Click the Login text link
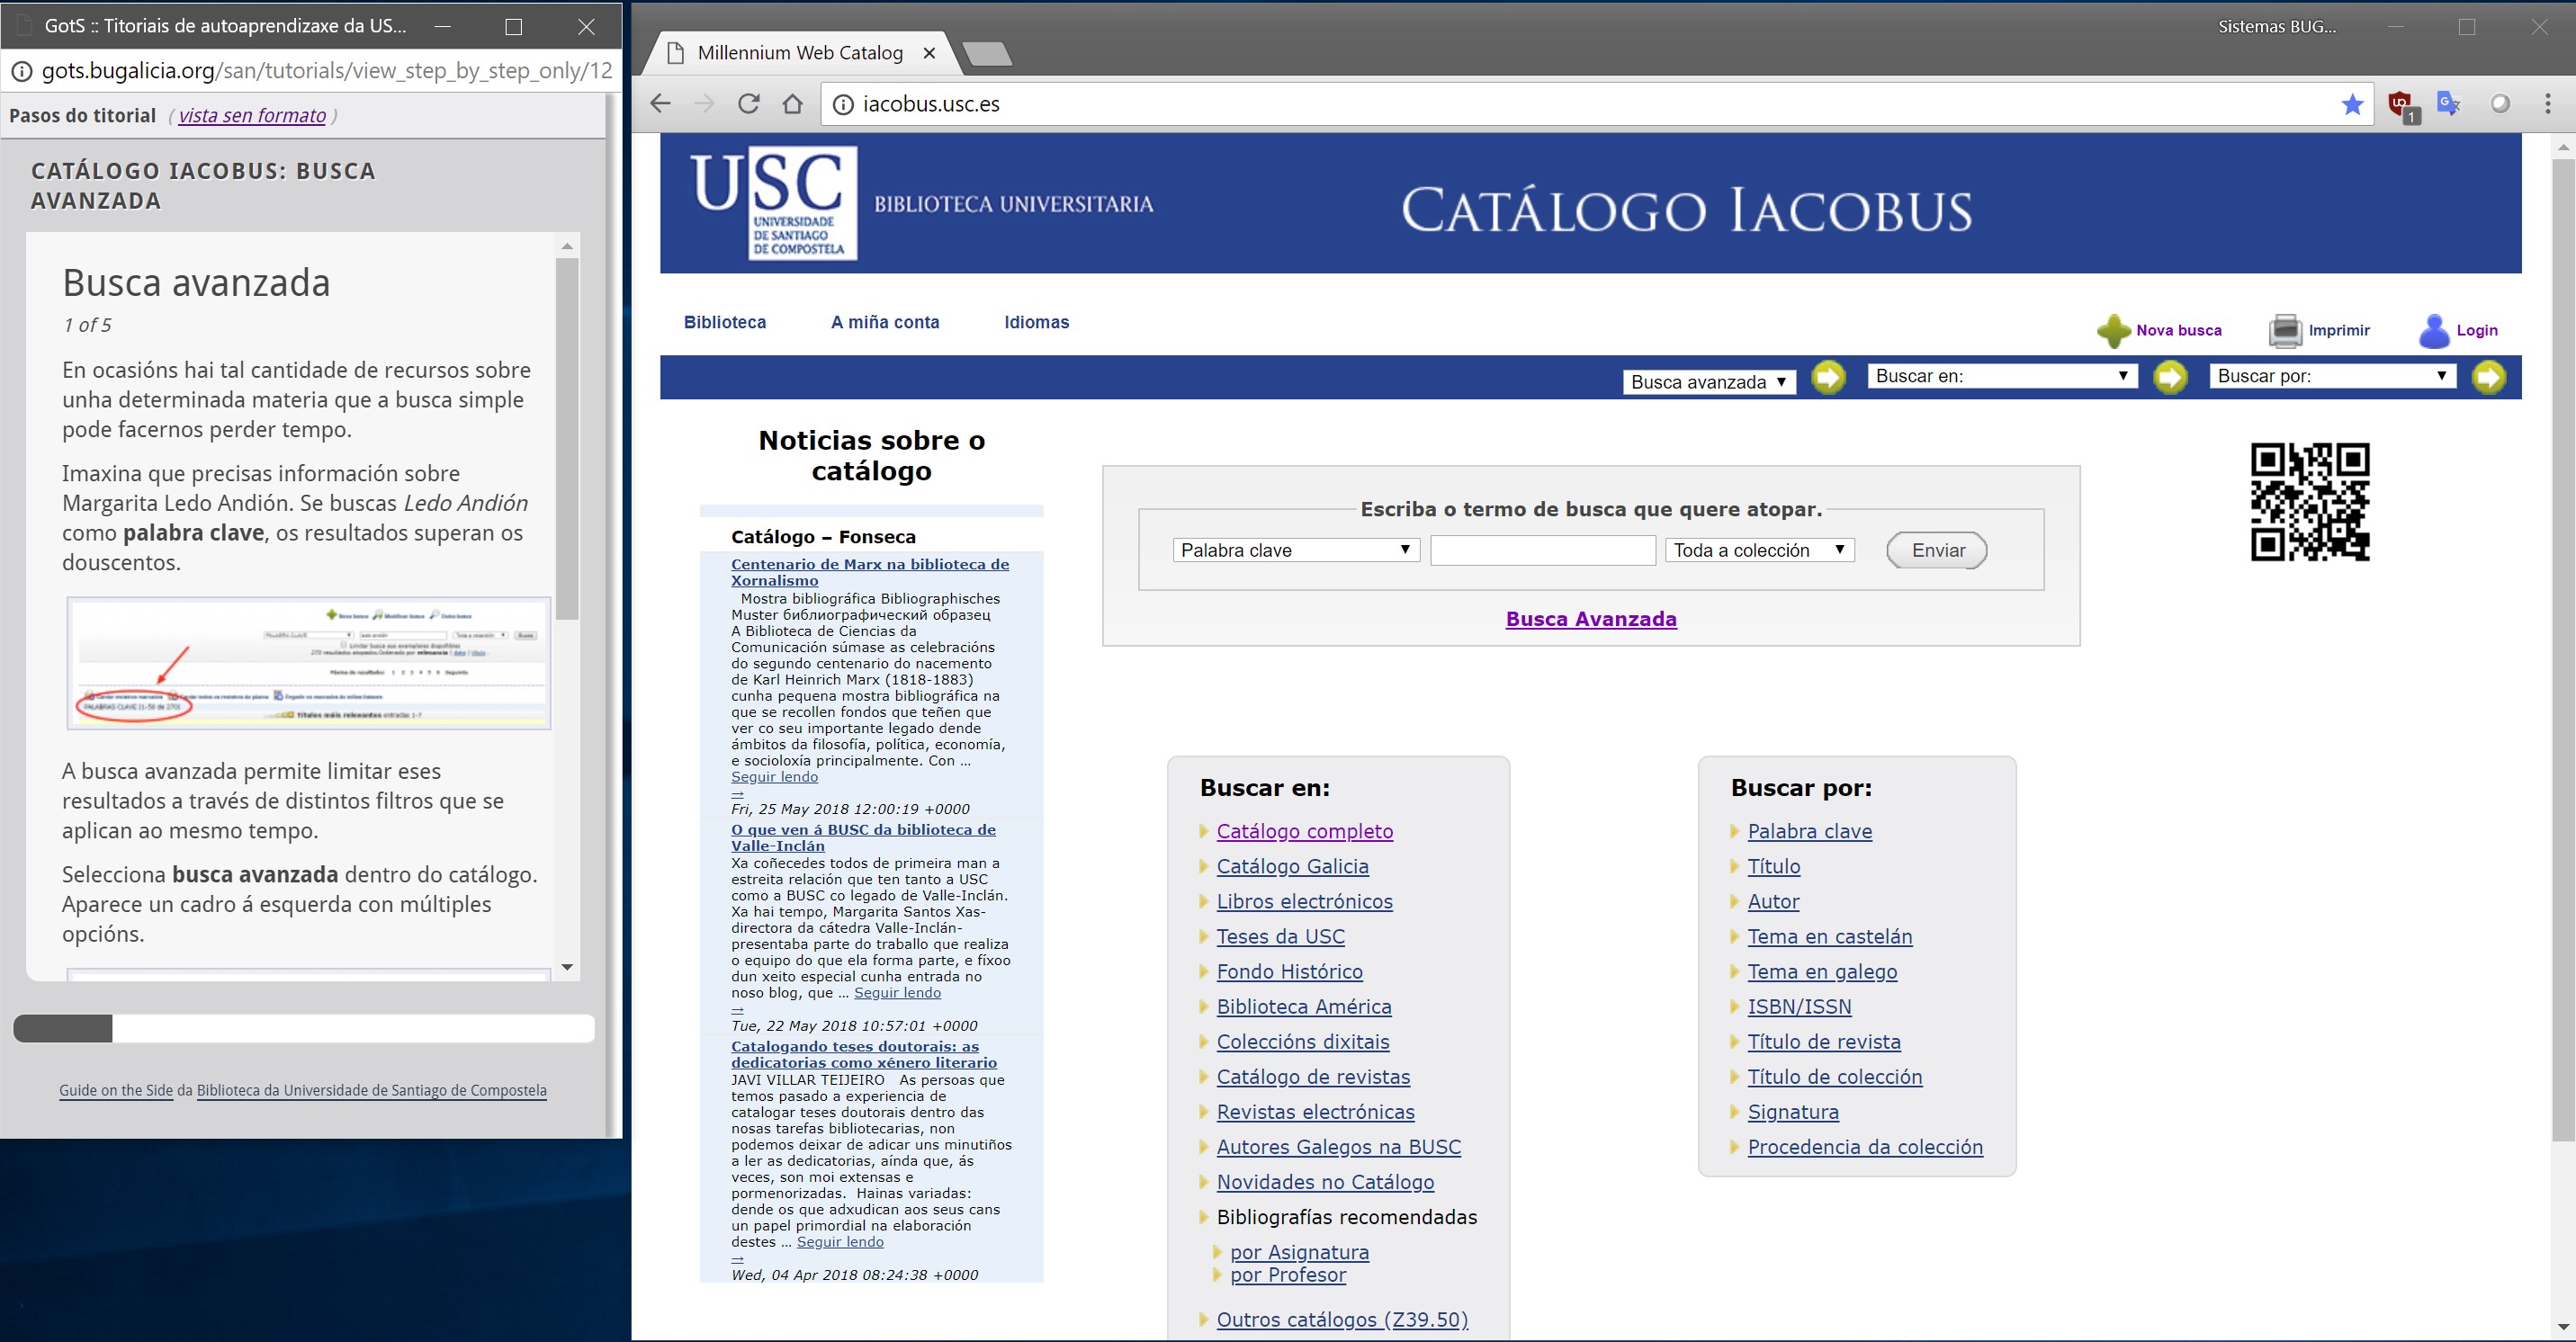Screen dimensions: 2576x1342 coord(2477,330)
